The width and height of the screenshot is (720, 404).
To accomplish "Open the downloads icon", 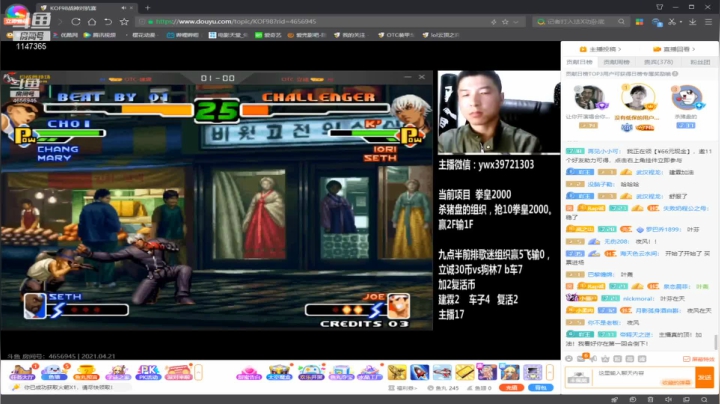I will click(x=692, y=22).
